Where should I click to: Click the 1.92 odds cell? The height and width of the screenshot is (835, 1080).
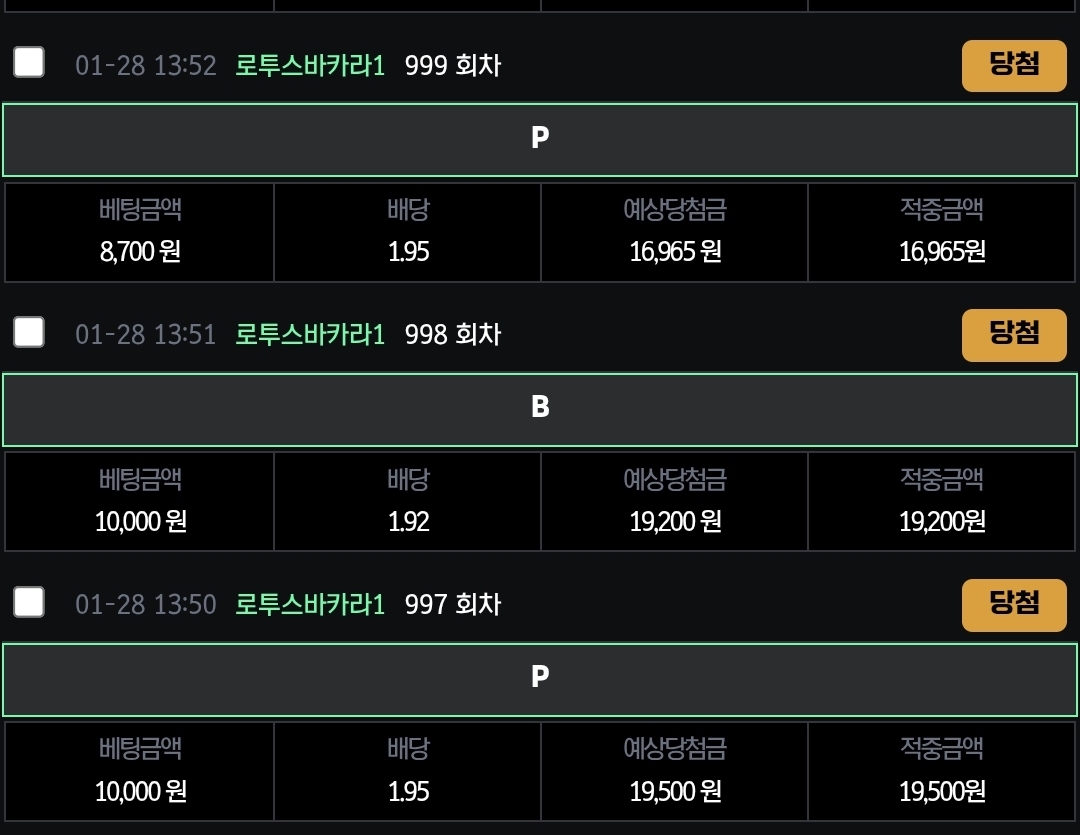(408, 502)
